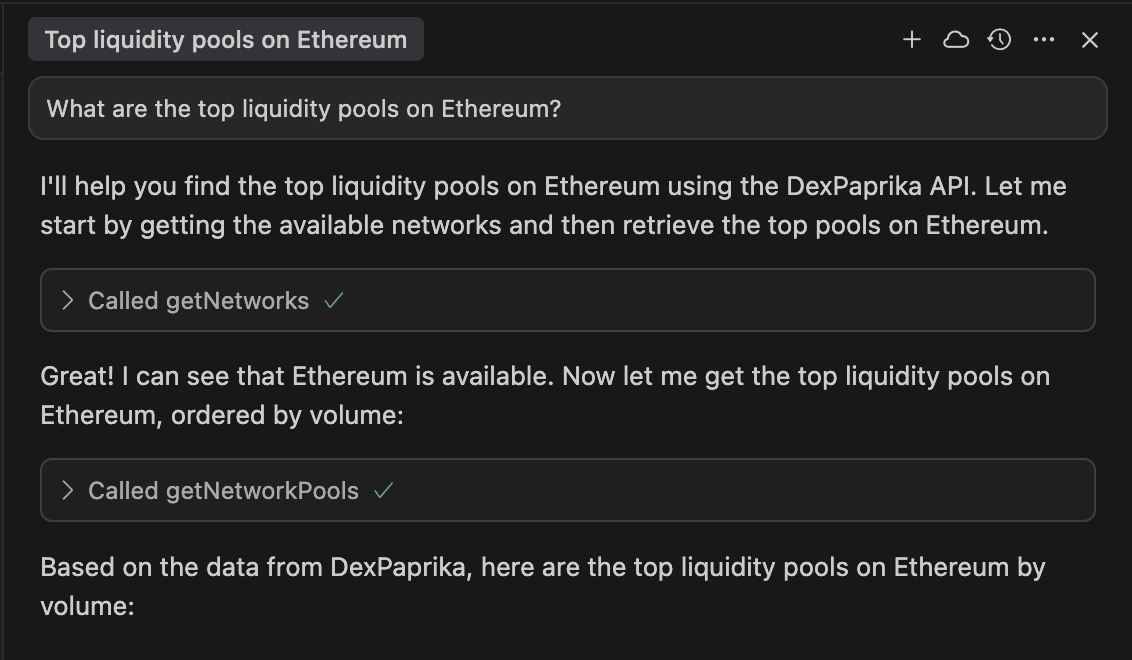Click the Called getNetworks result block
Image resolution: width=1132 pixels, height=660 pixels.
pyautogui.click(x=566, y=300)
